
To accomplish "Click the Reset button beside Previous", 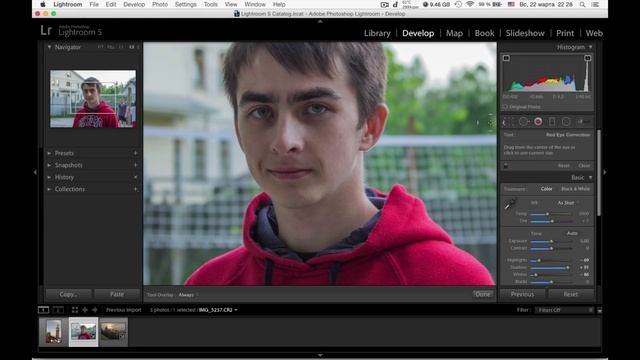I will [x=571, y=294].
